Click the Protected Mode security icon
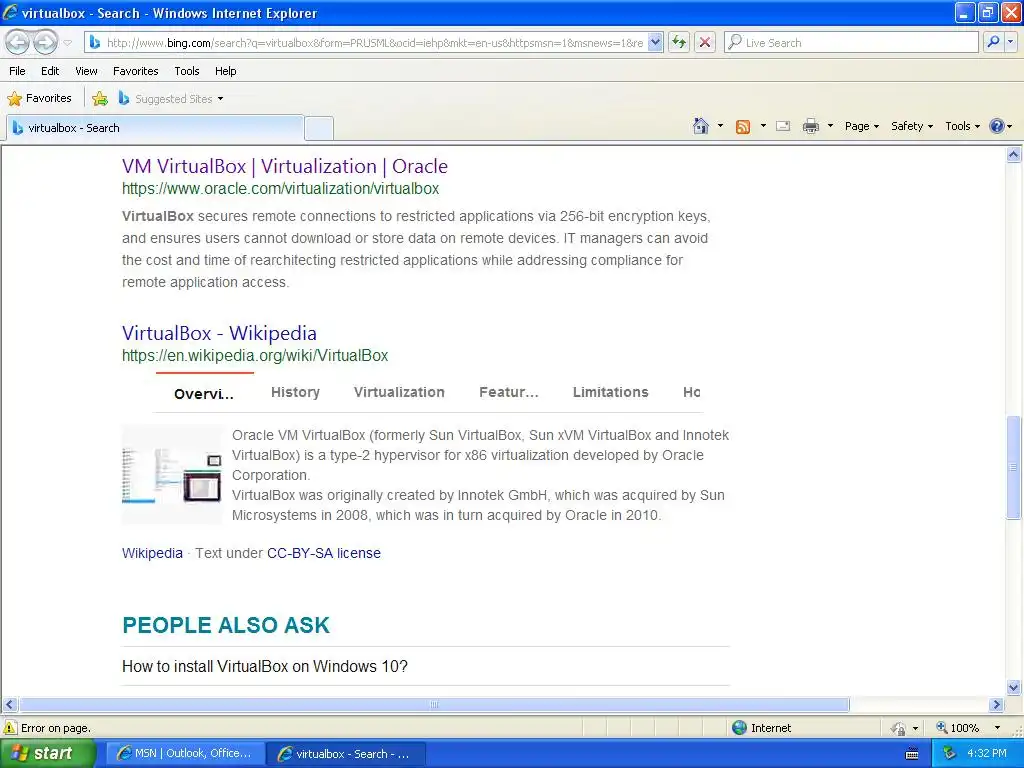This screenshot has height=768, width=1024. [x=899, y=728]
